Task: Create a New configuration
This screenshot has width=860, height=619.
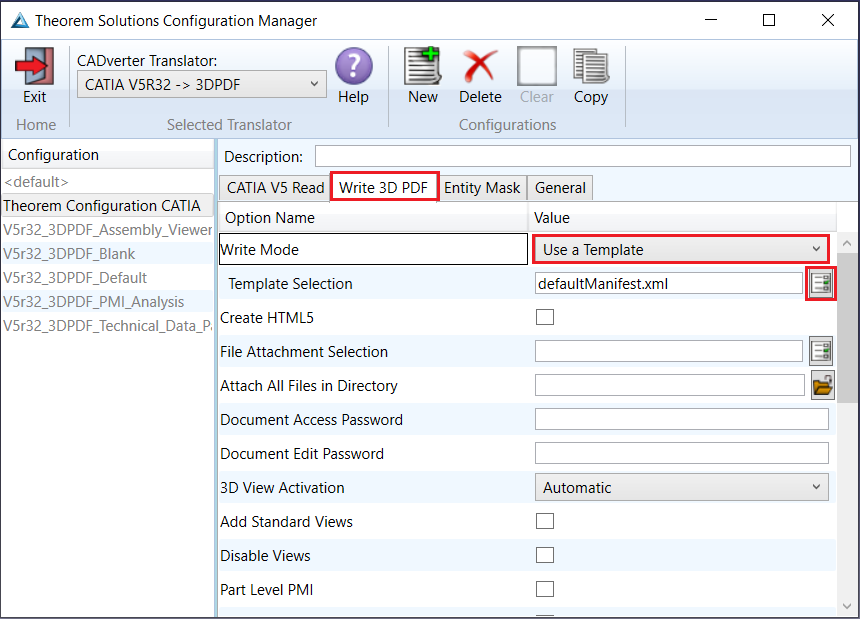Action: 422,66
